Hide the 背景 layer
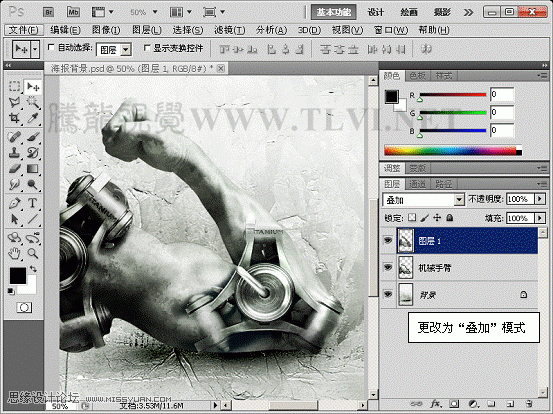553x414 pixels. (x=388, y=294)
